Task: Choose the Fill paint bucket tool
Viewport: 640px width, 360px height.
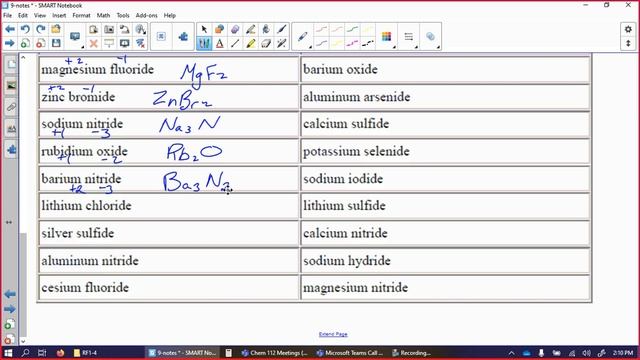Action: tap(266, 29)
